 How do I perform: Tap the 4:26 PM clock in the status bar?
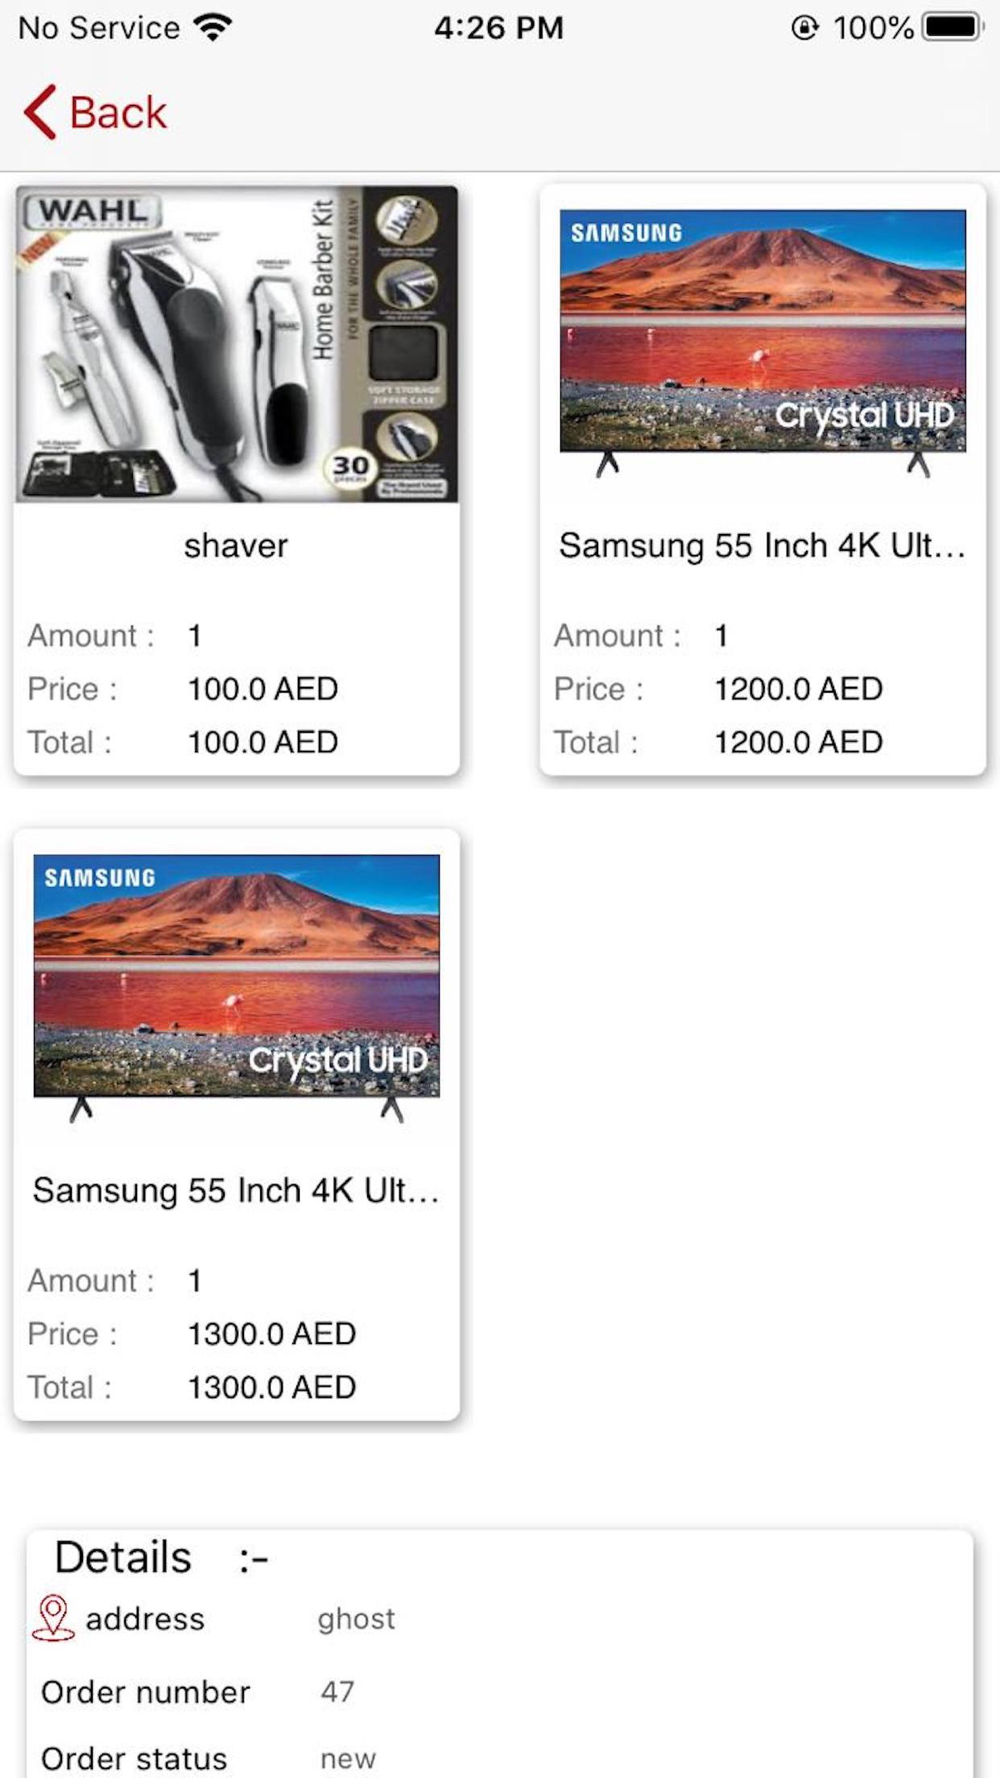(499, 27)
